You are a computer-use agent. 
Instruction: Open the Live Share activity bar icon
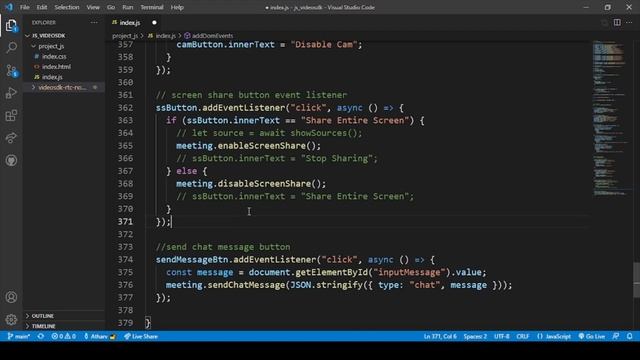click(x=11, y=138)
